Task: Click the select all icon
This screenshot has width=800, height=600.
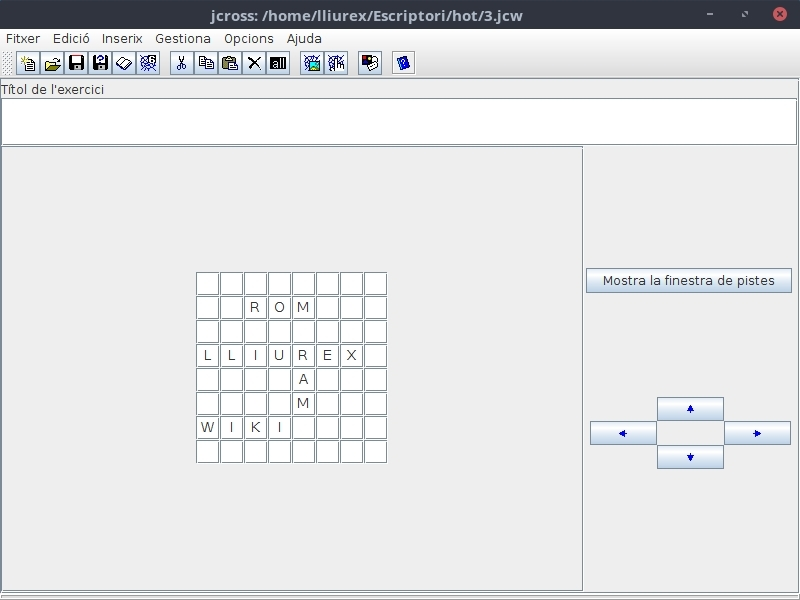Action: (278, 63)
